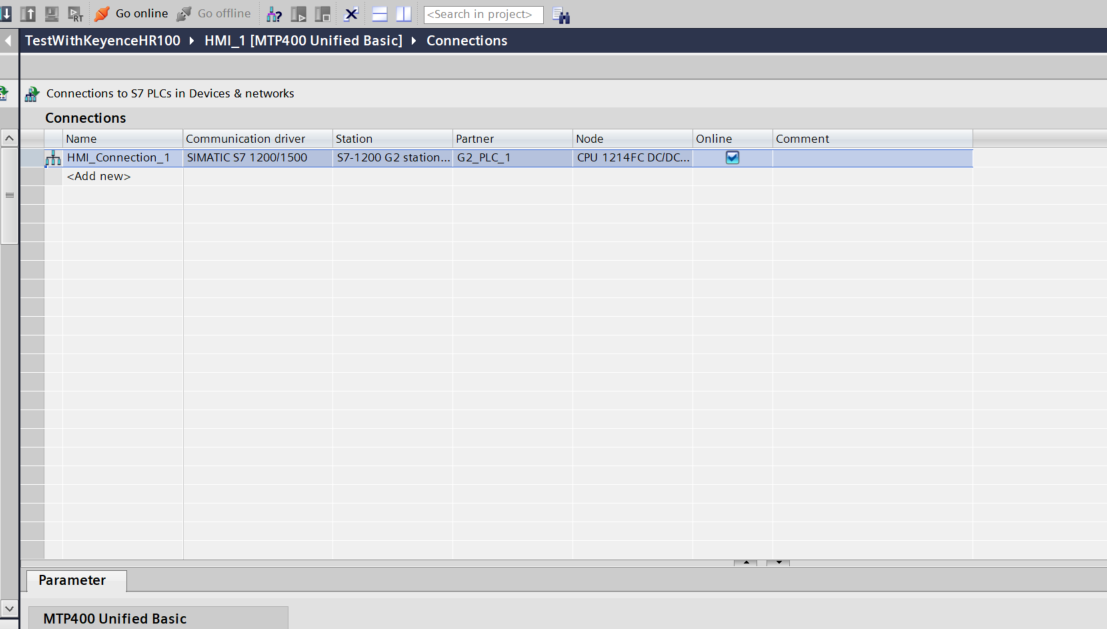Sort by the Name column header
Screen dimensions: 1107x629
122,138
